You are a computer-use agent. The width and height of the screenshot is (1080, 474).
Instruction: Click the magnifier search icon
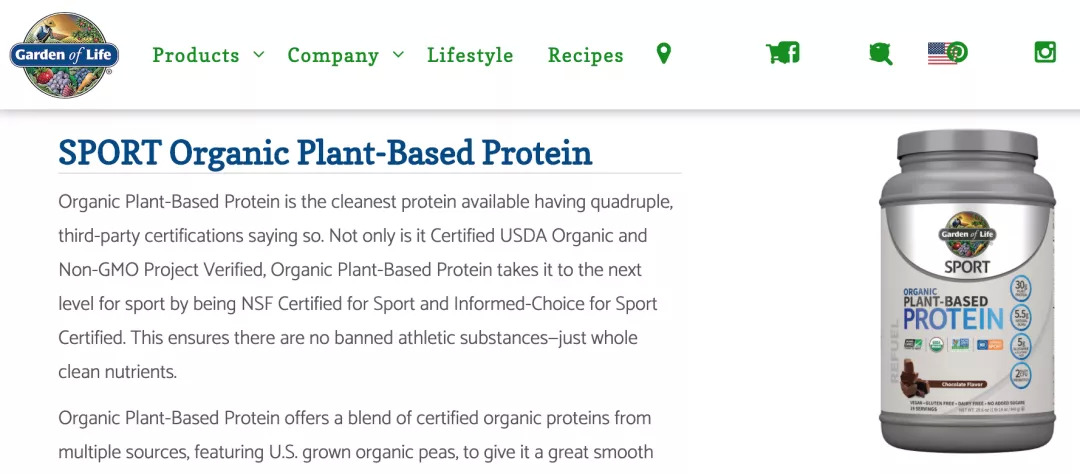point(880,54)
